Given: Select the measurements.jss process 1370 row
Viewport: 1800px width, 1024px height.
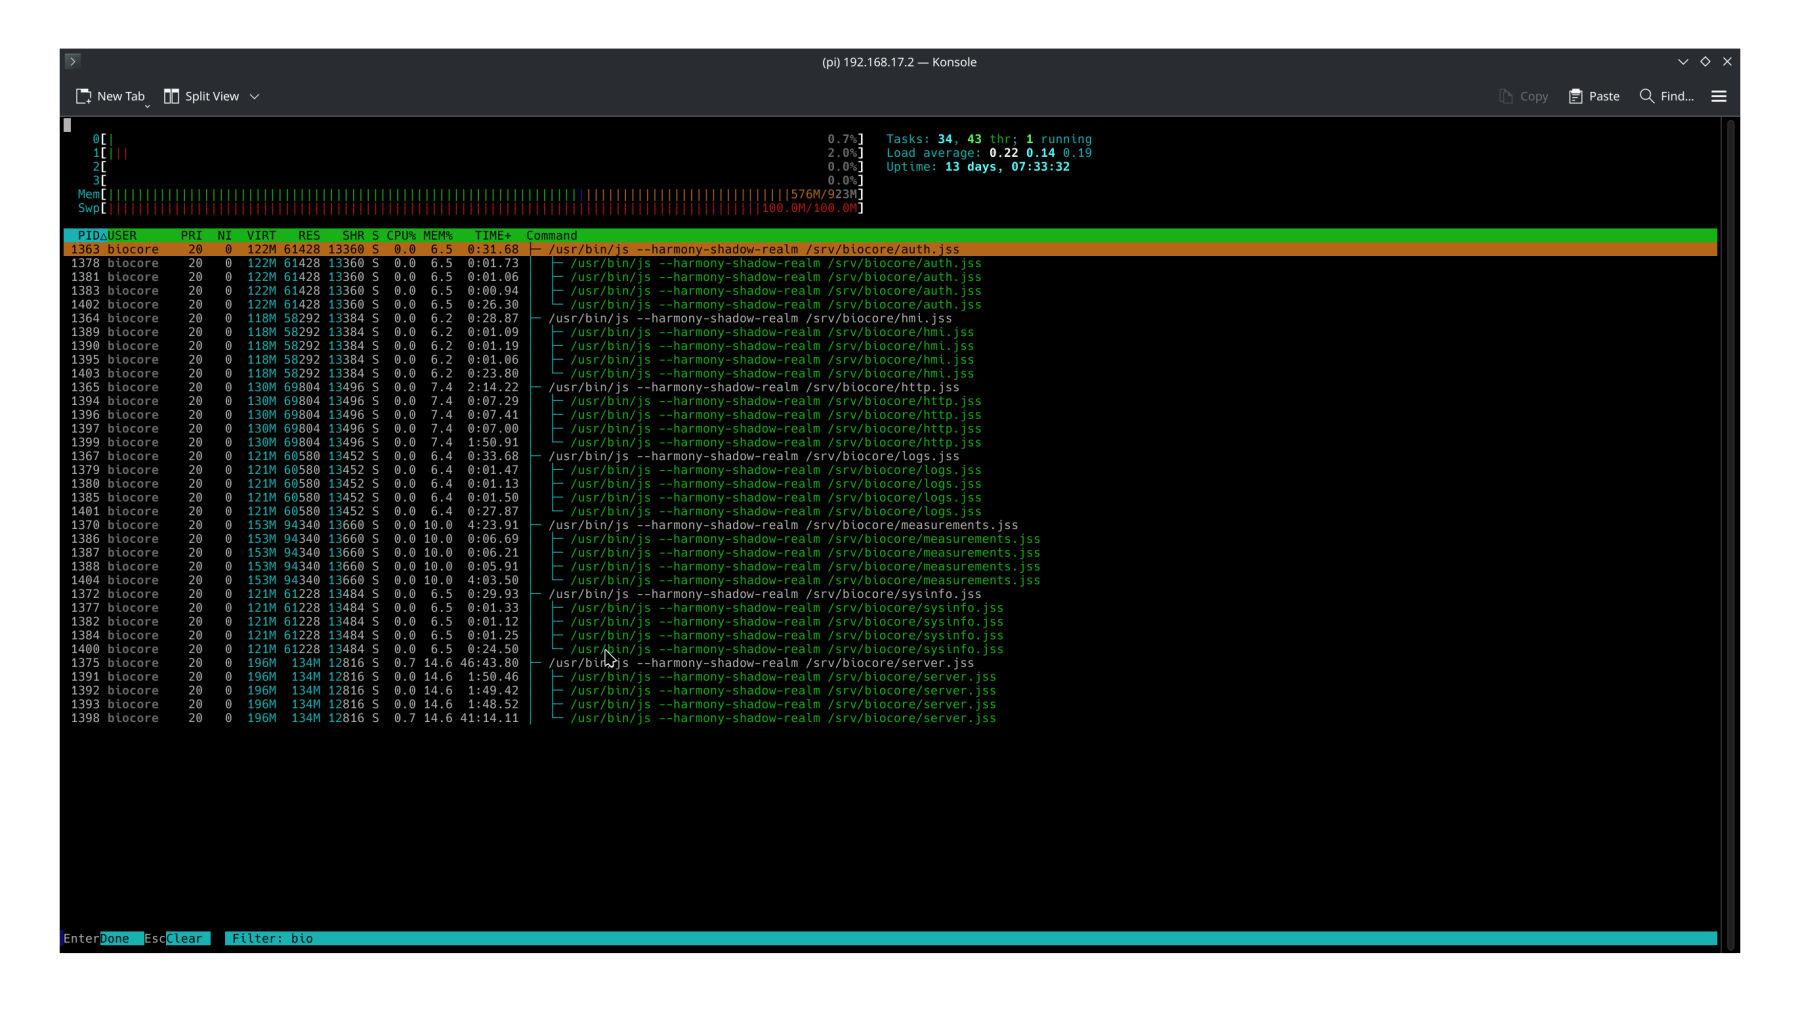Looking at the screenshot, I should (x=890, y=525).
